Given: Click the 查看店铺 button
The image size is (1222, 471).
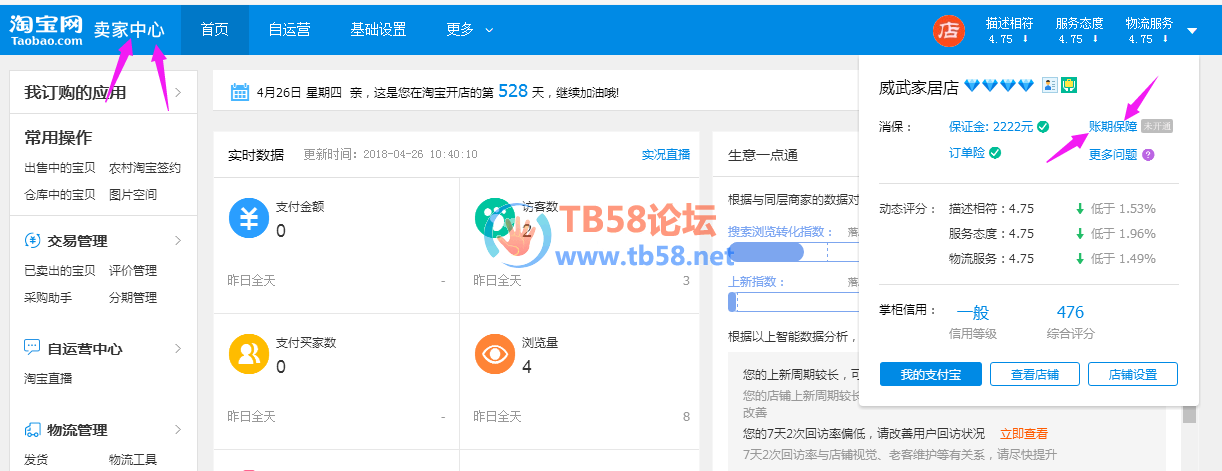Looking at the screenshot, I should (1035, 374).
